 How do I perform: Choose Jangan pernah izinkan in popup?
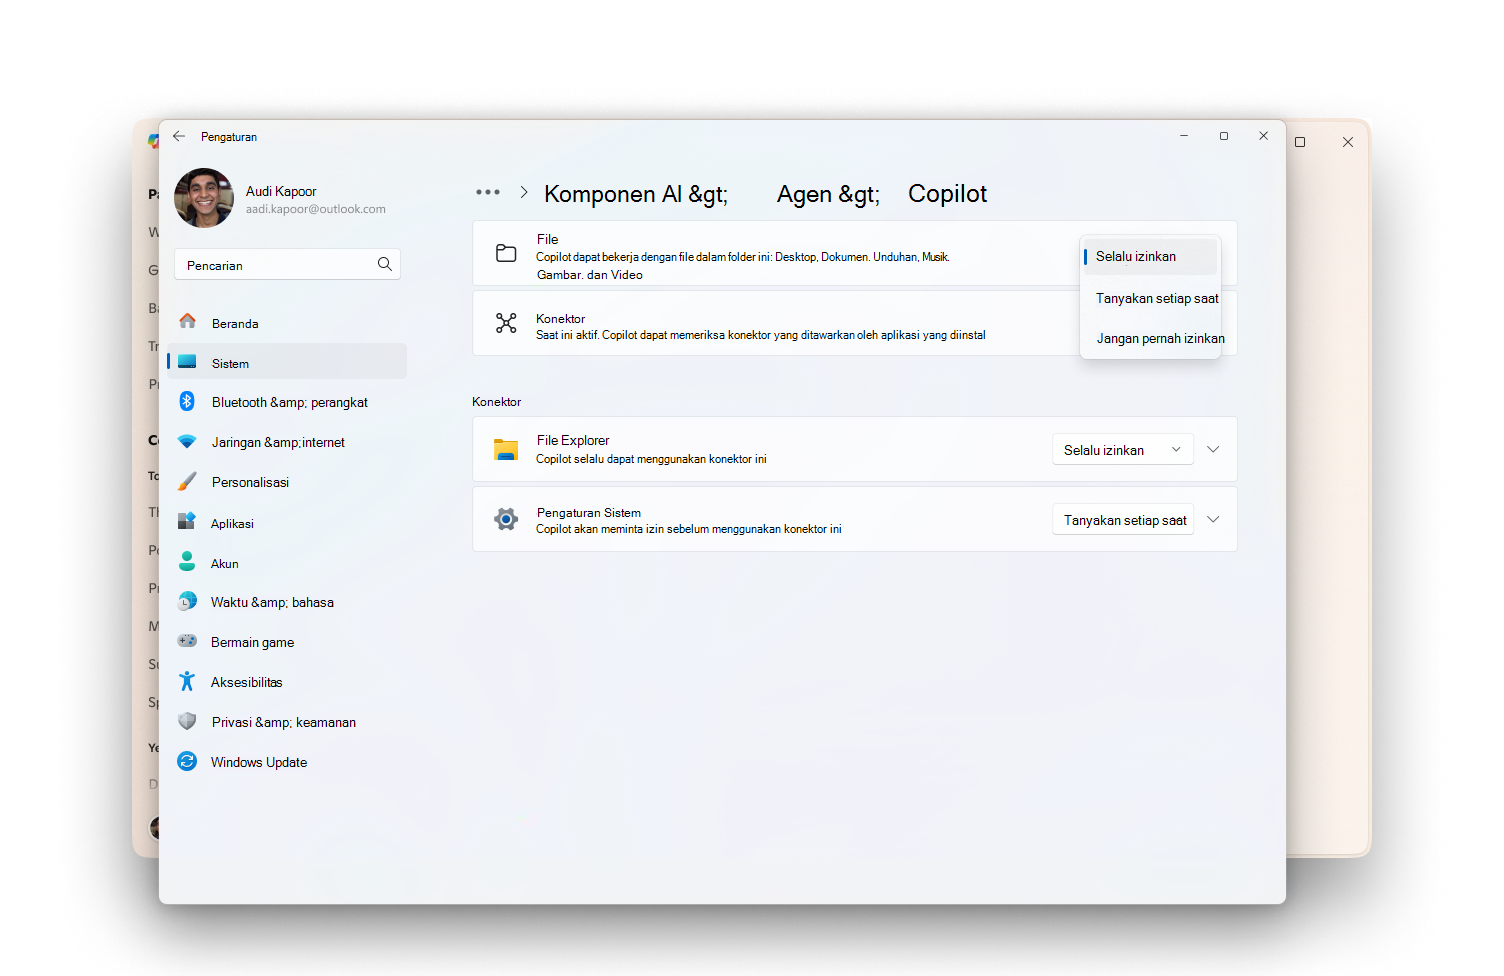pos(1150,338)
